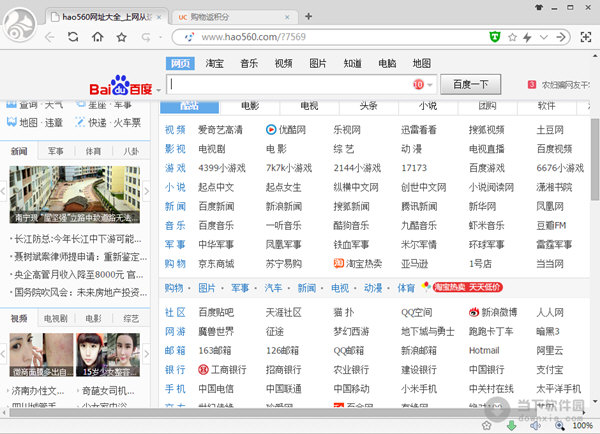Select the 网页 search category tab
The image size is (600, 434).
[x=180, y=63]
